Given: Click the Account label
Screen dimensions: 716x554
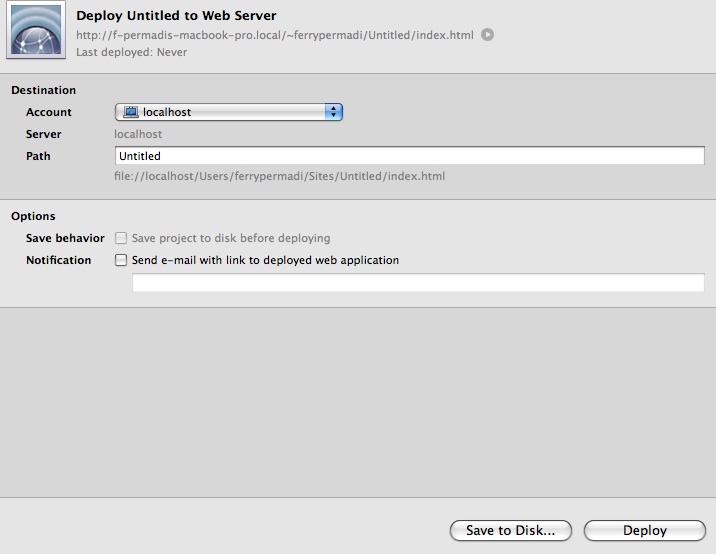Looking at the screenshot, I should click(49, 112).
